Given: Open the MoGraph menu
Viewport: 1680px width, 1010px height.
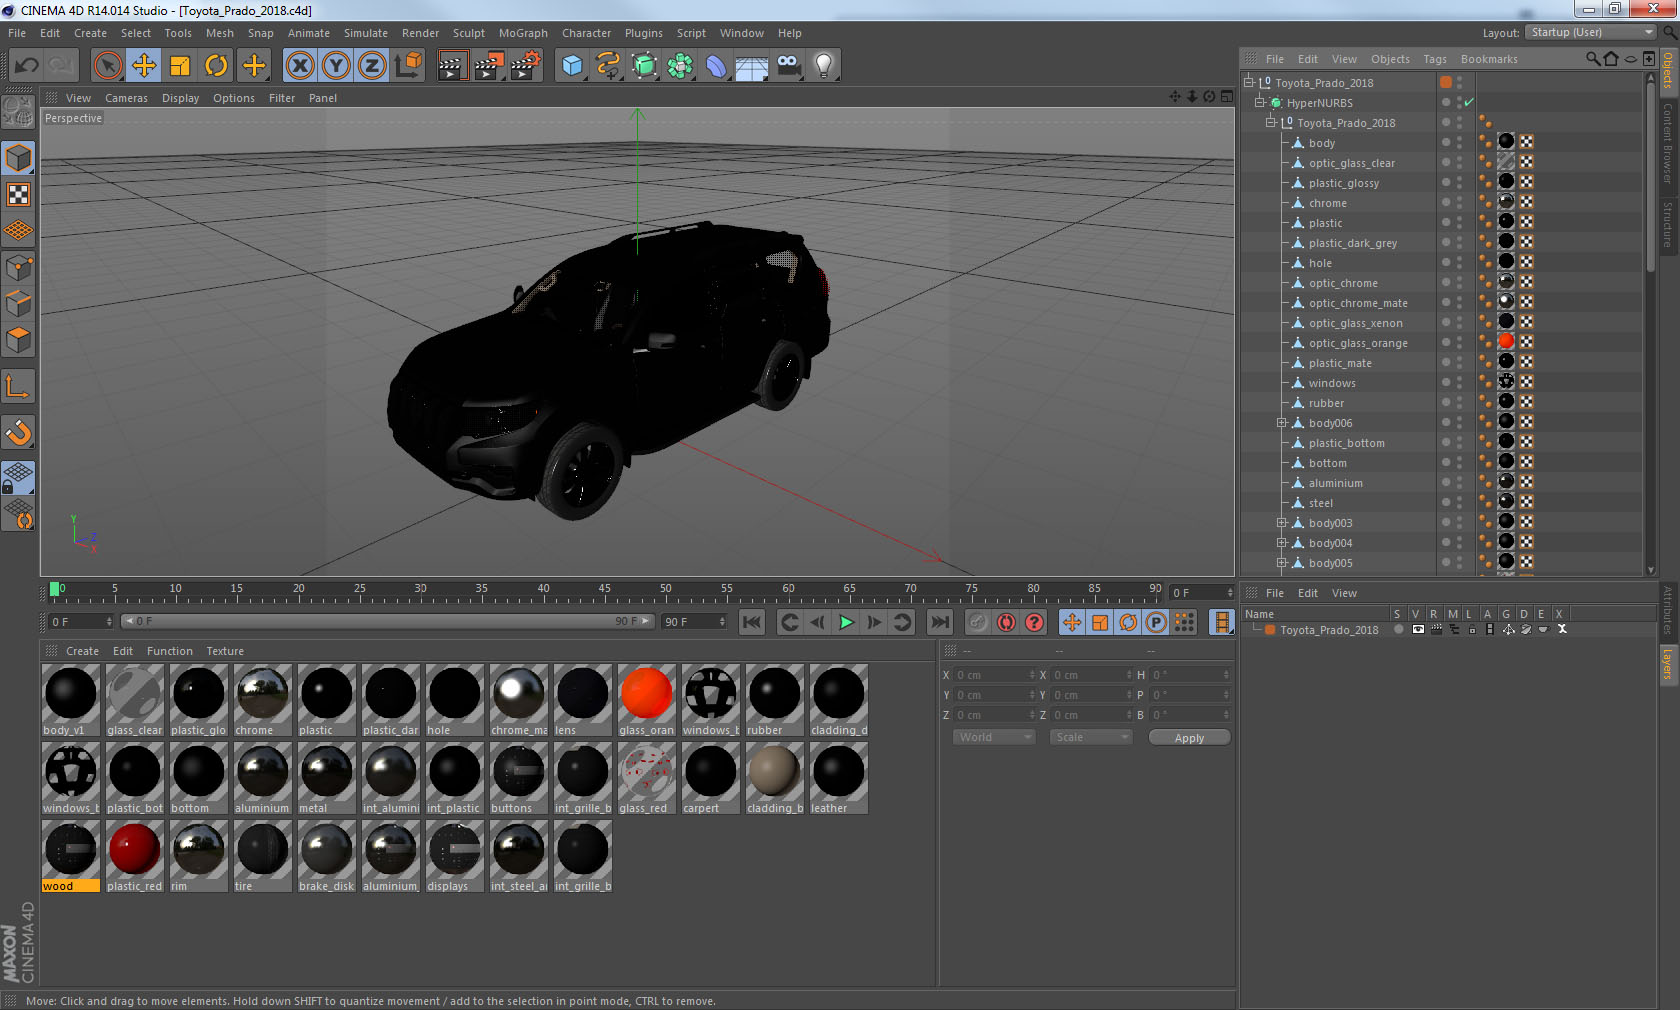Looking at the screenshot, I should pyautogui.click(x=523, y=33).
